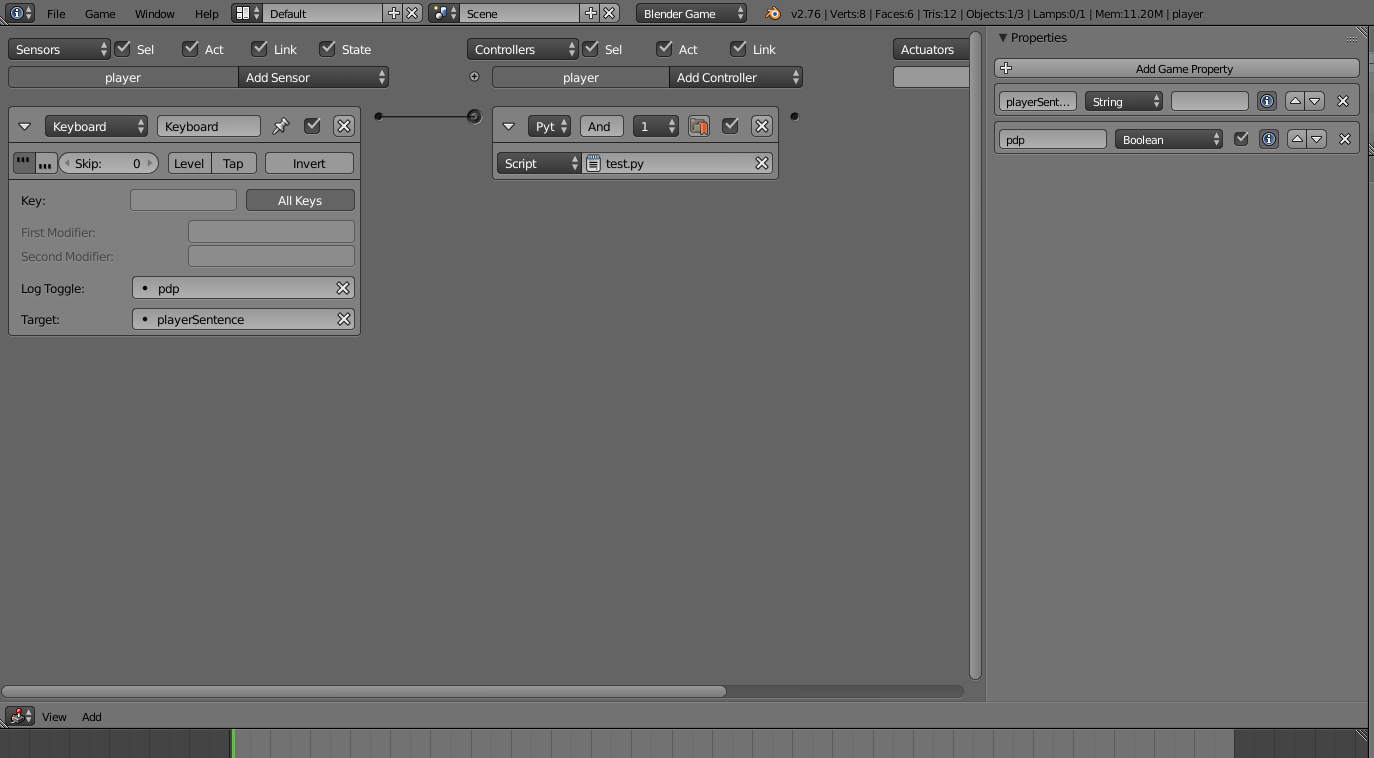1374x758 pixels.
Task: Click the priority bookmark icon on Python controller
Action: (x=699, y=126)
